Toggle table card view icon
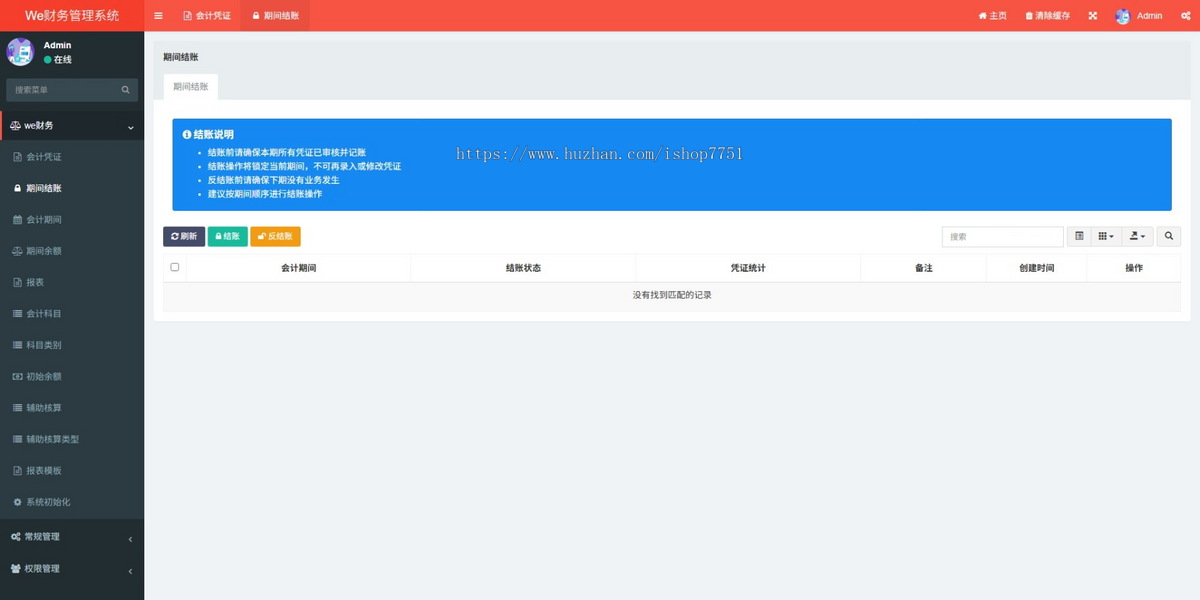The width and height of the screenshot is (1200, 600). [1079, 237]
